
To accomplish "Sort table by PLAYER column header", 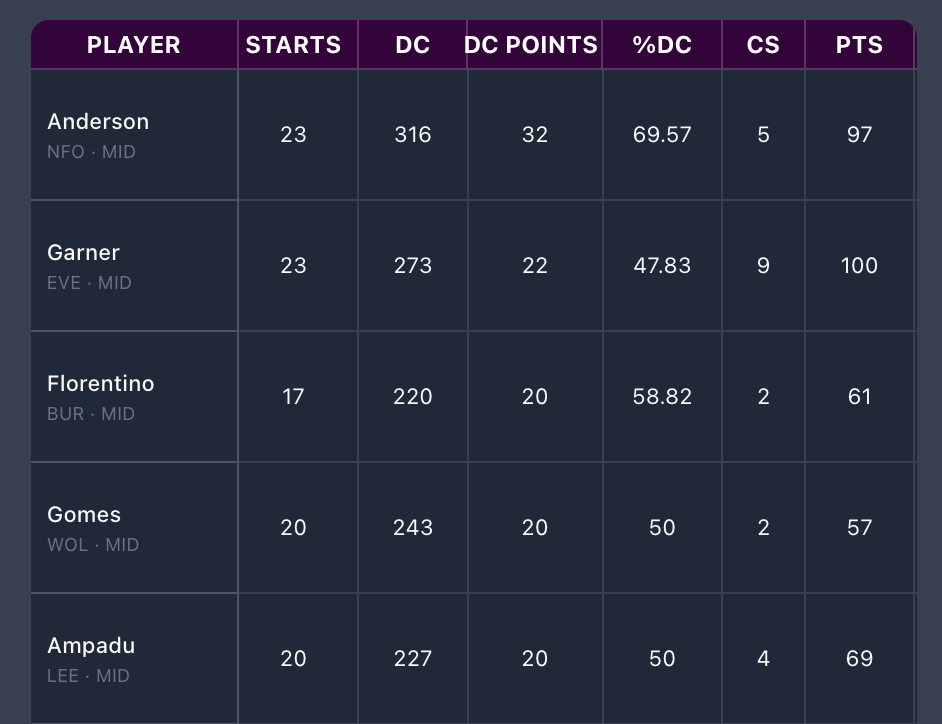I will [134, 45].
